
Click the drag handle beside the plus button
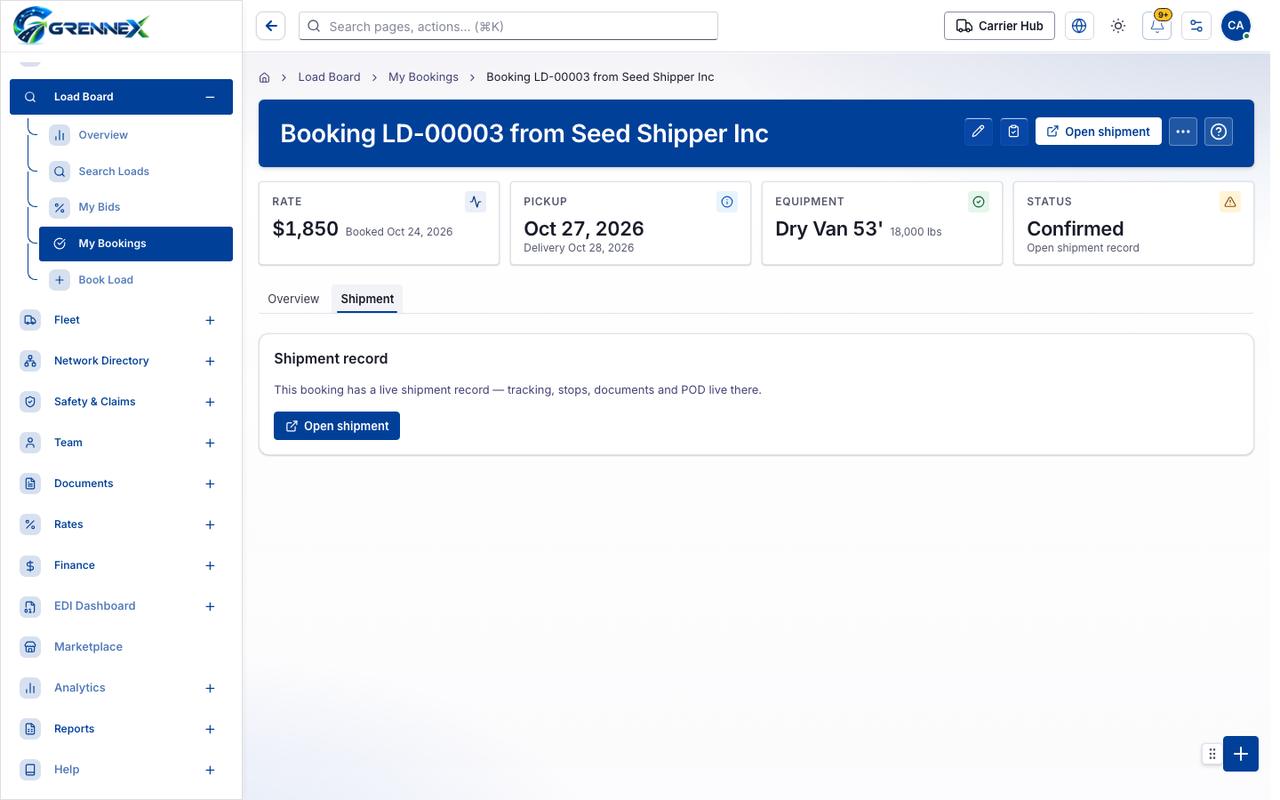click(x=1212, y=754)
